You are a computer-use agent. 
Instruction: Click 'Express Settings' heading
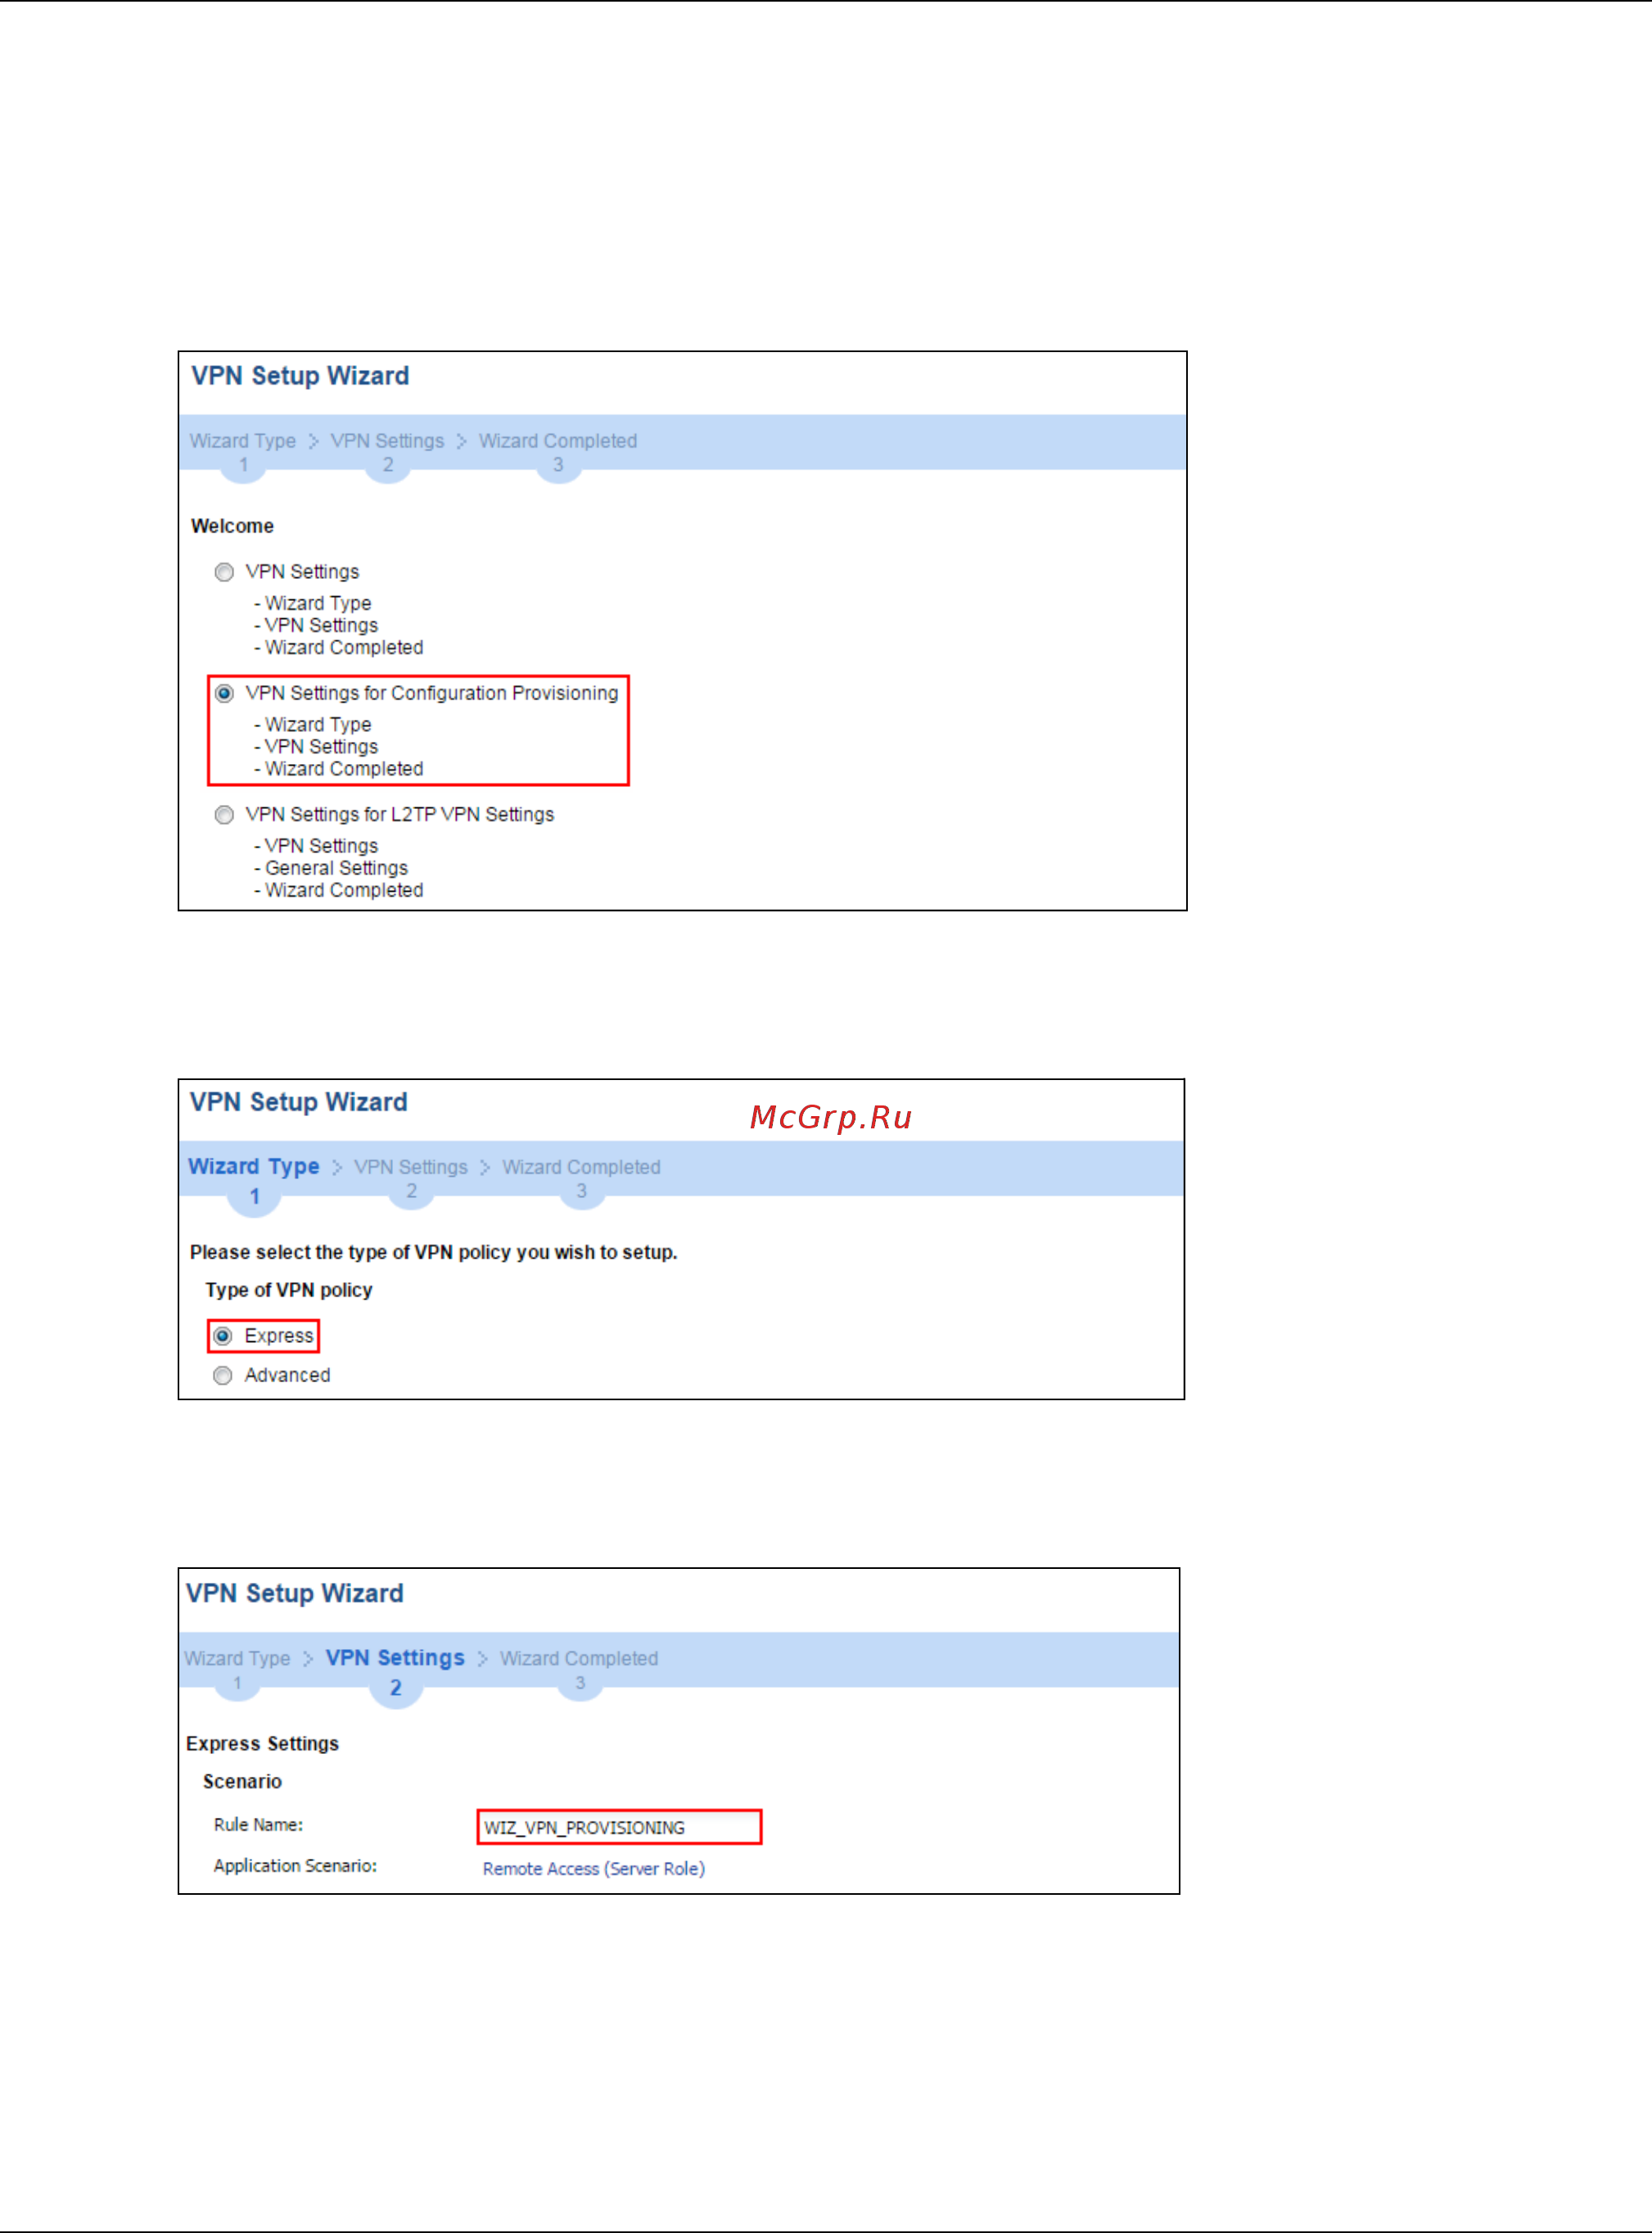pyautogui.click(x=262, y=1744)
